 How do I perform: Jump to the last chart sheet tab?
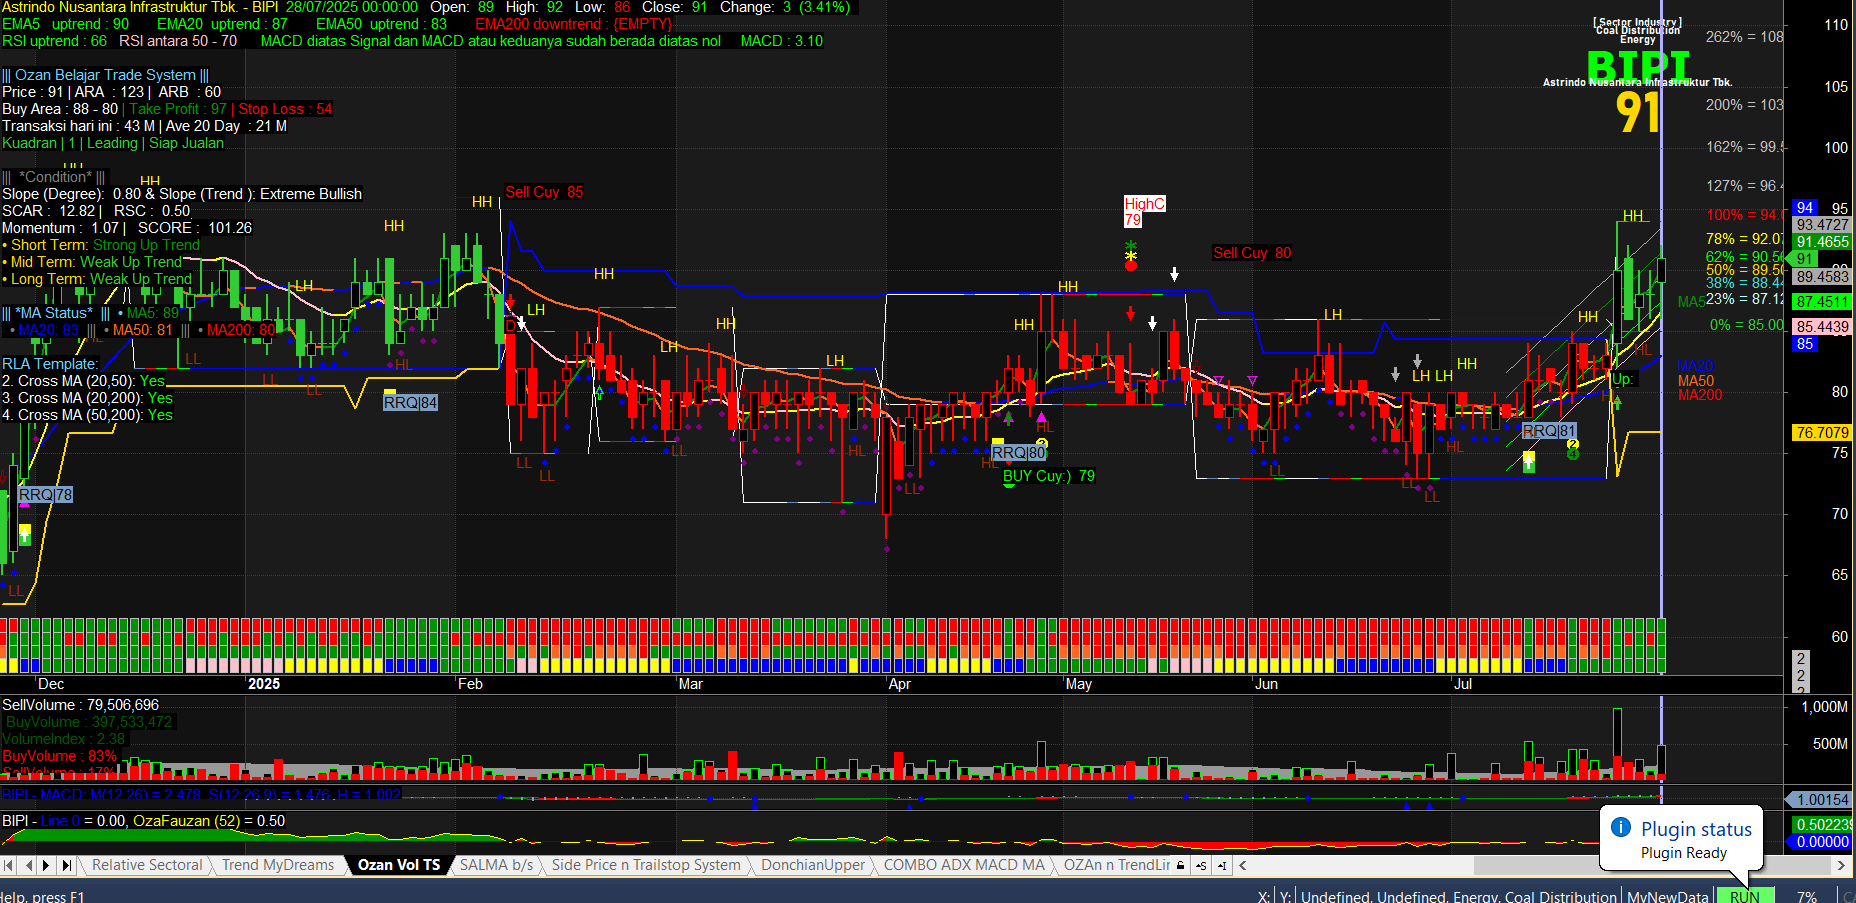(x=67, y=865)
